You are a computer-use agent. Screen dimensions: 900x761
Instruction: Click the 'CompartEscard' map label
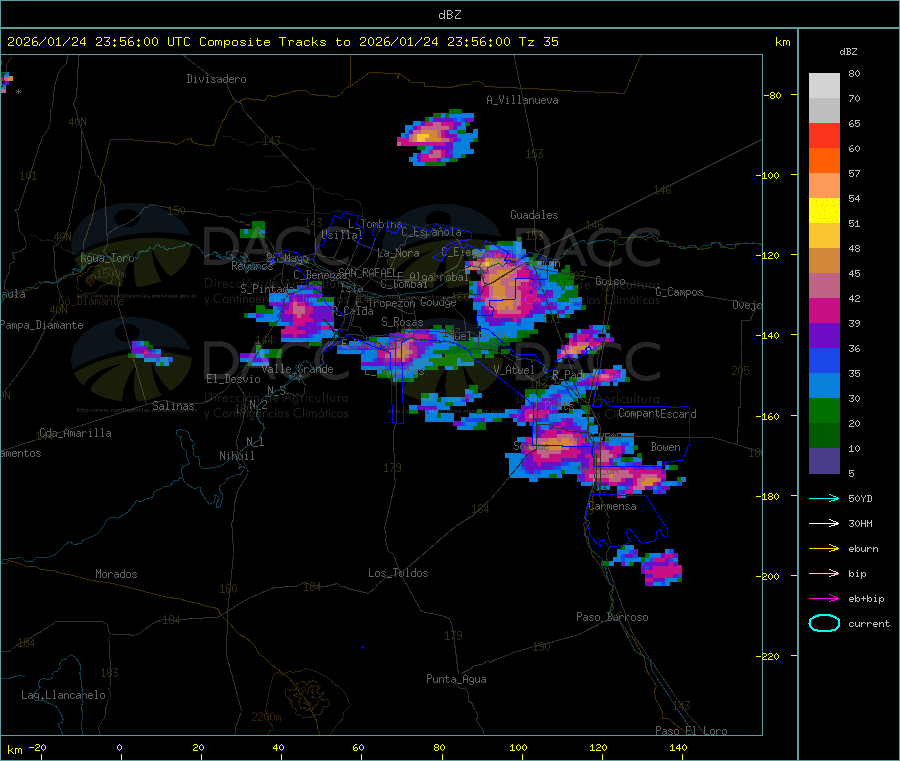click(x=657, y=414)
